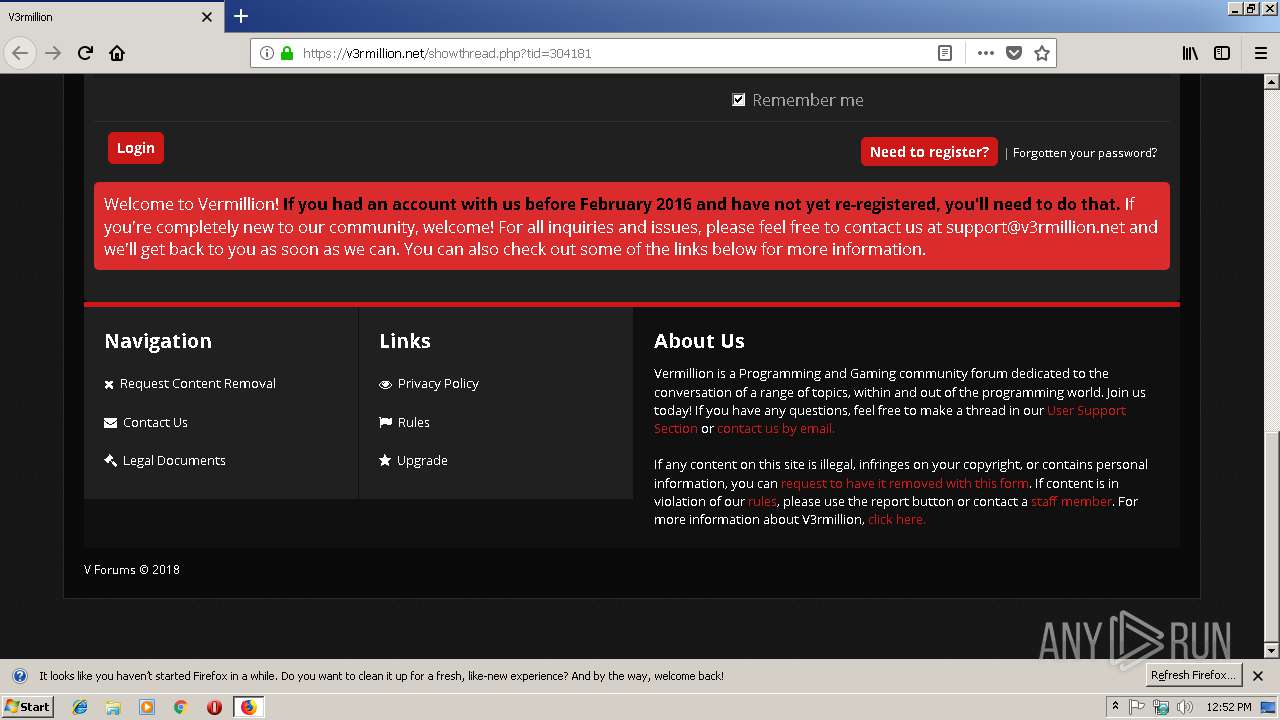Click the click here link about V3rmillion
Image resolution: width=1280 pixels, height=720 pixels.
(x=896, y=520)
